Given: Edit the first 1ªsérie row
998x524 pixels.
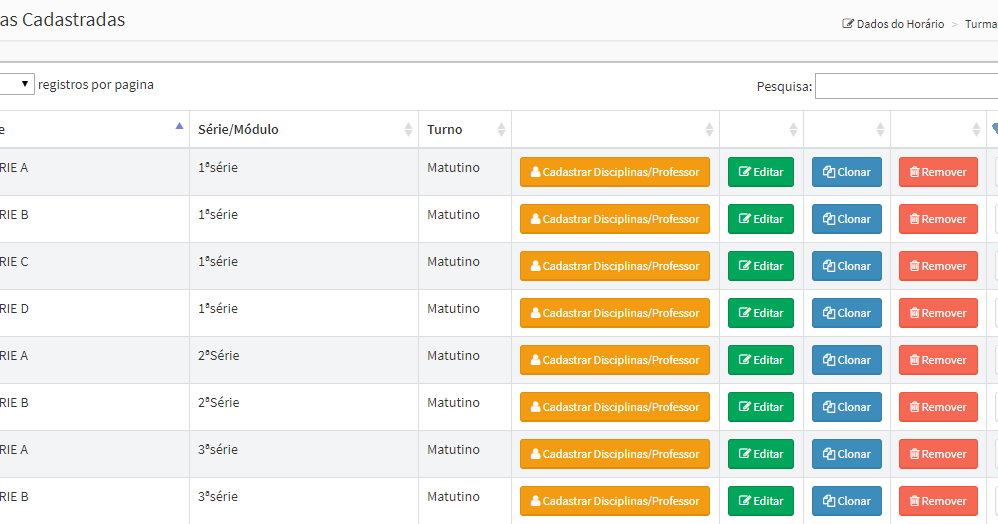Looking at the screenshot, I should (761, 172).
